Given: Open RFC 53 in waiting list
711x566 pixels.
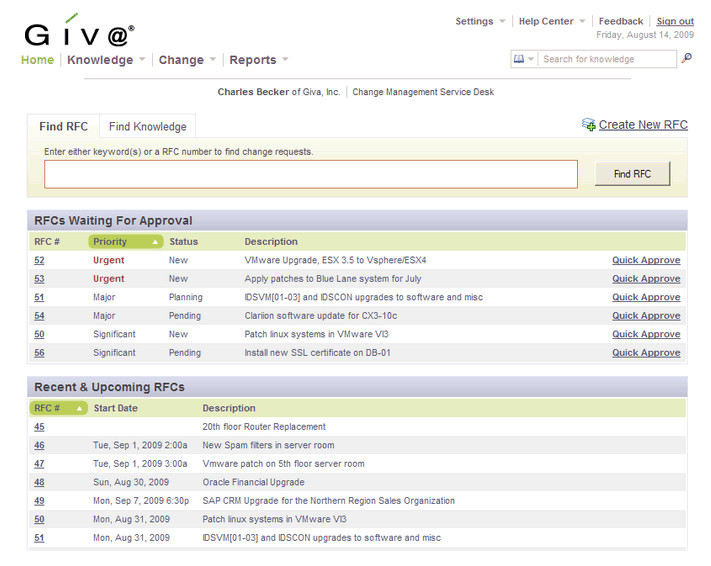Looking at the screenshot, I should pos(39,279).
